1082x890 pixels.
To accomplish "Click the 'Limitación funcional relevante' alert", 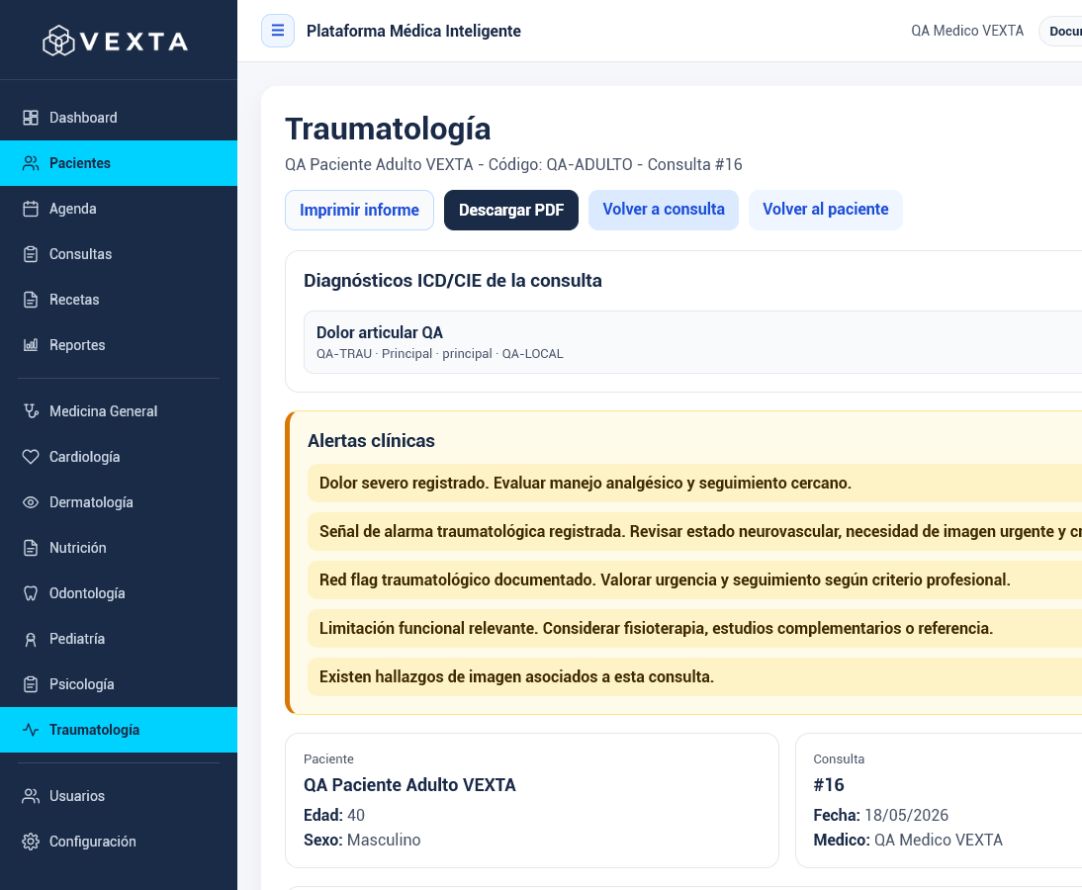I will click(695, 628).
